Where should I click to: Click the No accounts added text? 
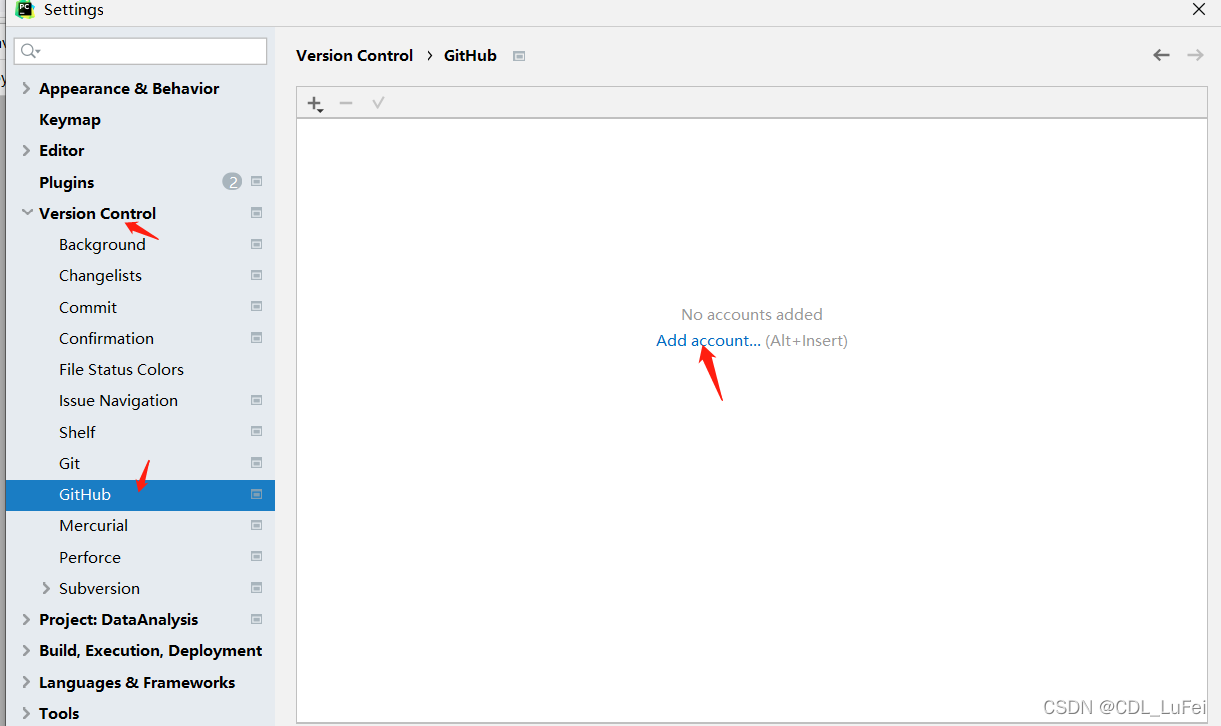pyautogui.click(x=752, y=314)
